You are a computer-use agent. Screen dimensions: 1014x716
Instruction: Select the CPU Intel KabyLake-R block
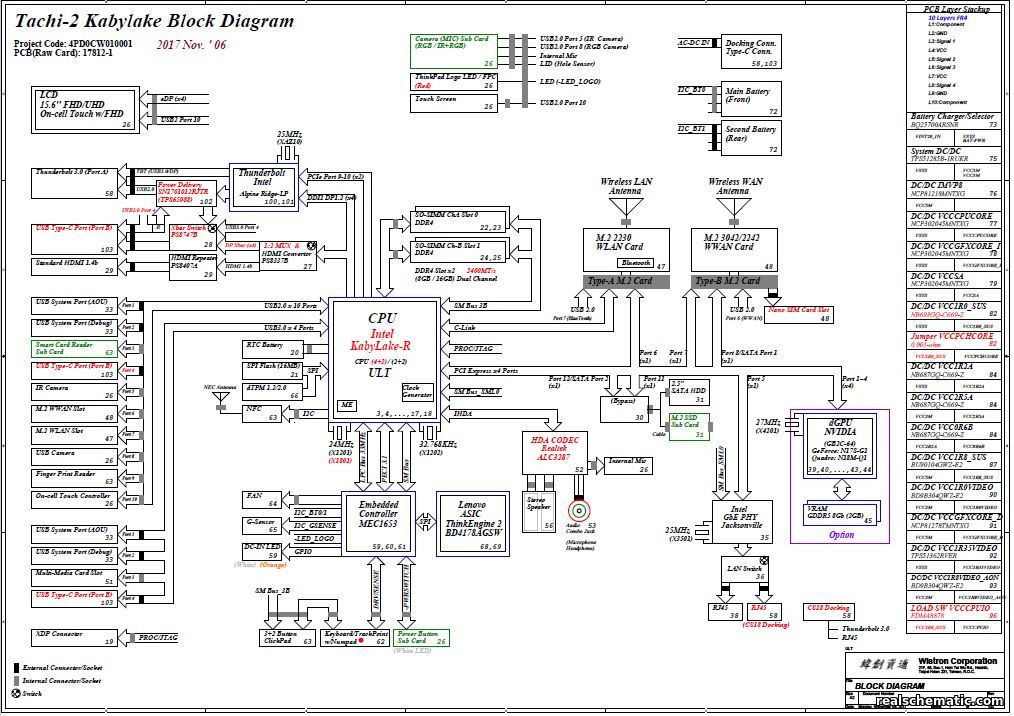pyautogui.click(x=383, y=355)
